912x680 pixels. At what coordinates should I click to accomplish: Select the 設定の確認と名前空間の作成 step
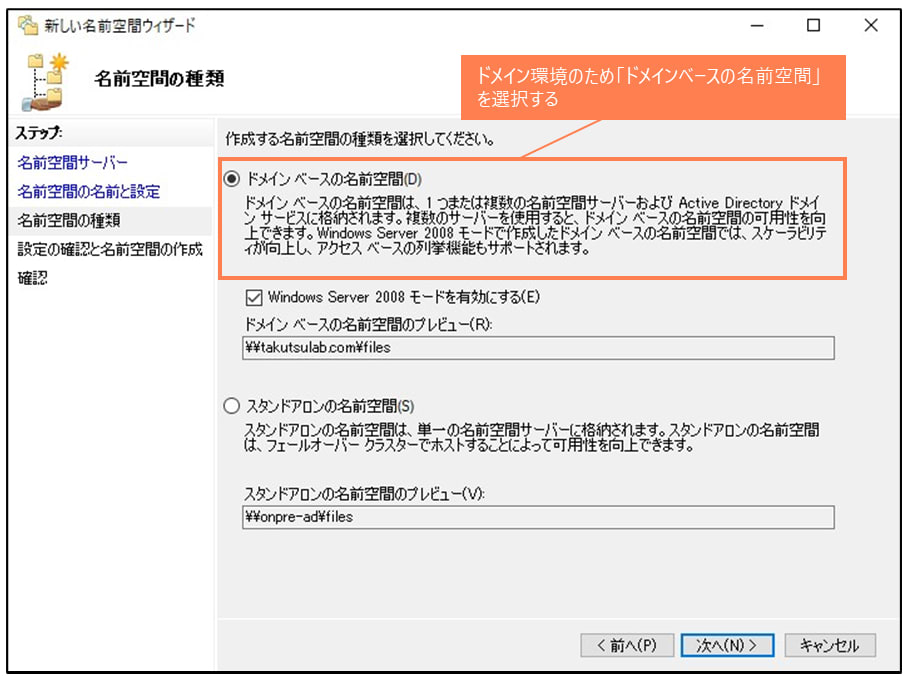(110, 249)
